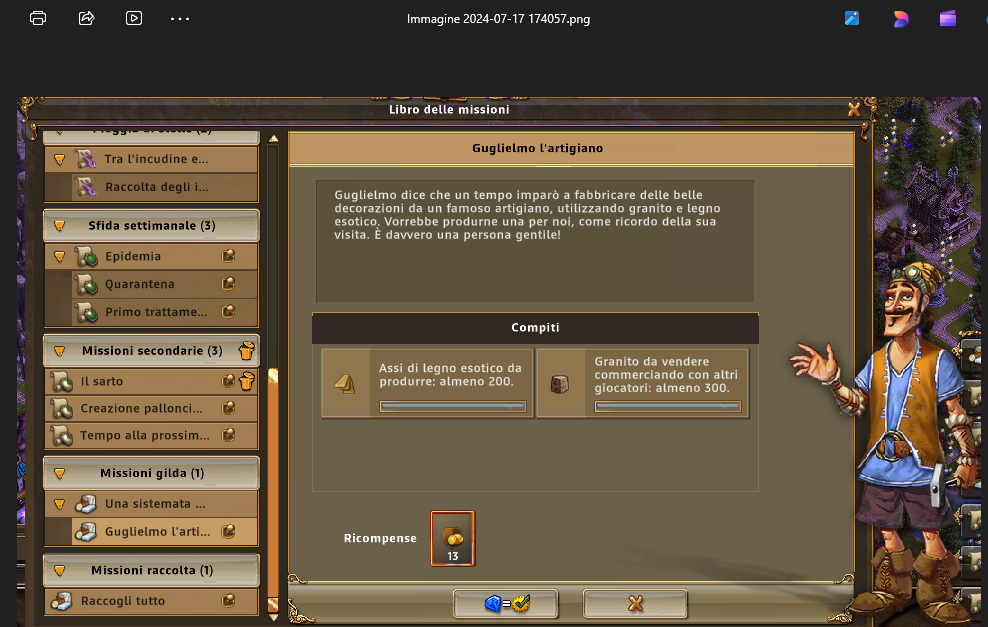Select the Creazione pallonci... quest

pos(151,408)
